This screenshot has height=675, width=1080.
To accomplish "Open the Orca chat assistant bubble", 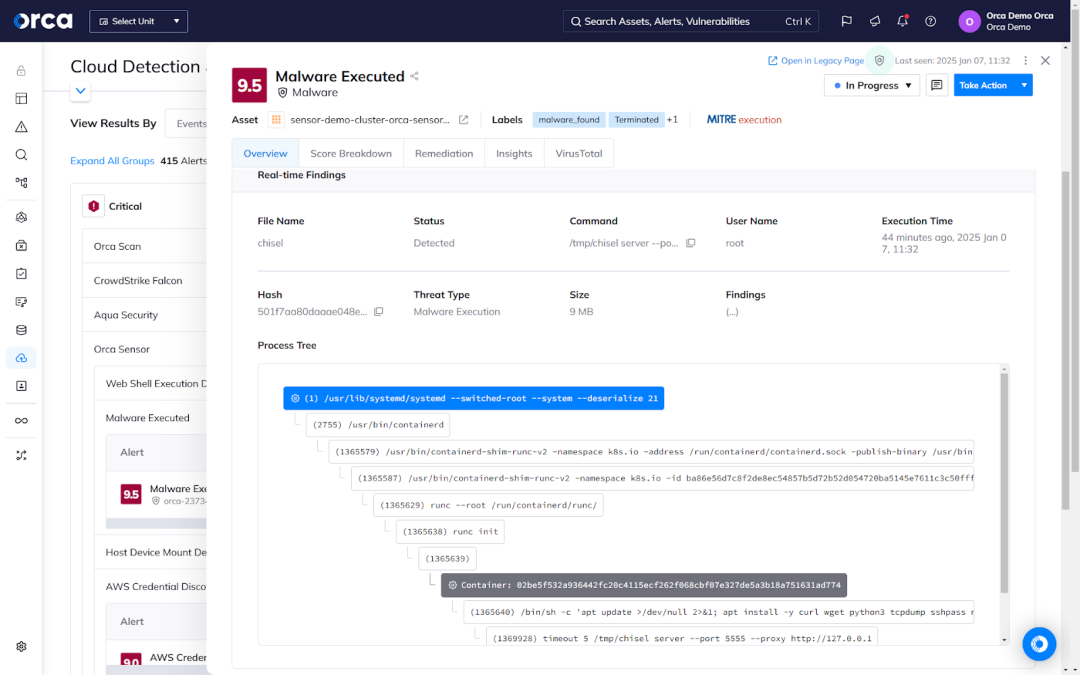I will pyautogui.click(x=1039, y=644).
